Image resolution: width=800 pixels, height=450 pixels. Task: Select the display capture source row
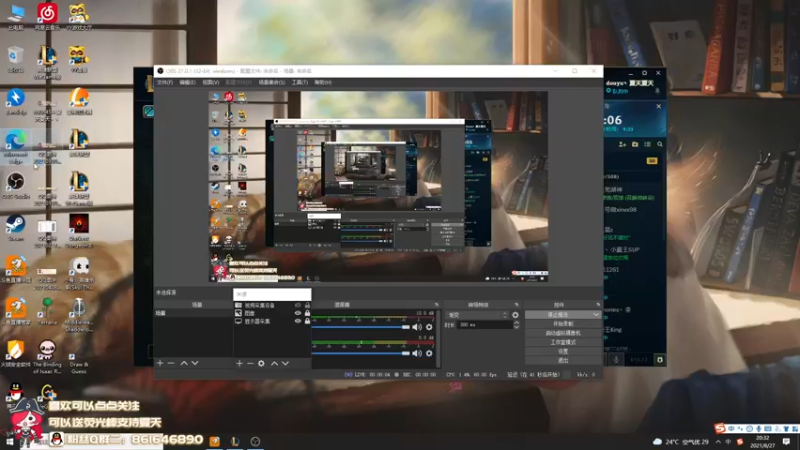click(x=272, y=321)
